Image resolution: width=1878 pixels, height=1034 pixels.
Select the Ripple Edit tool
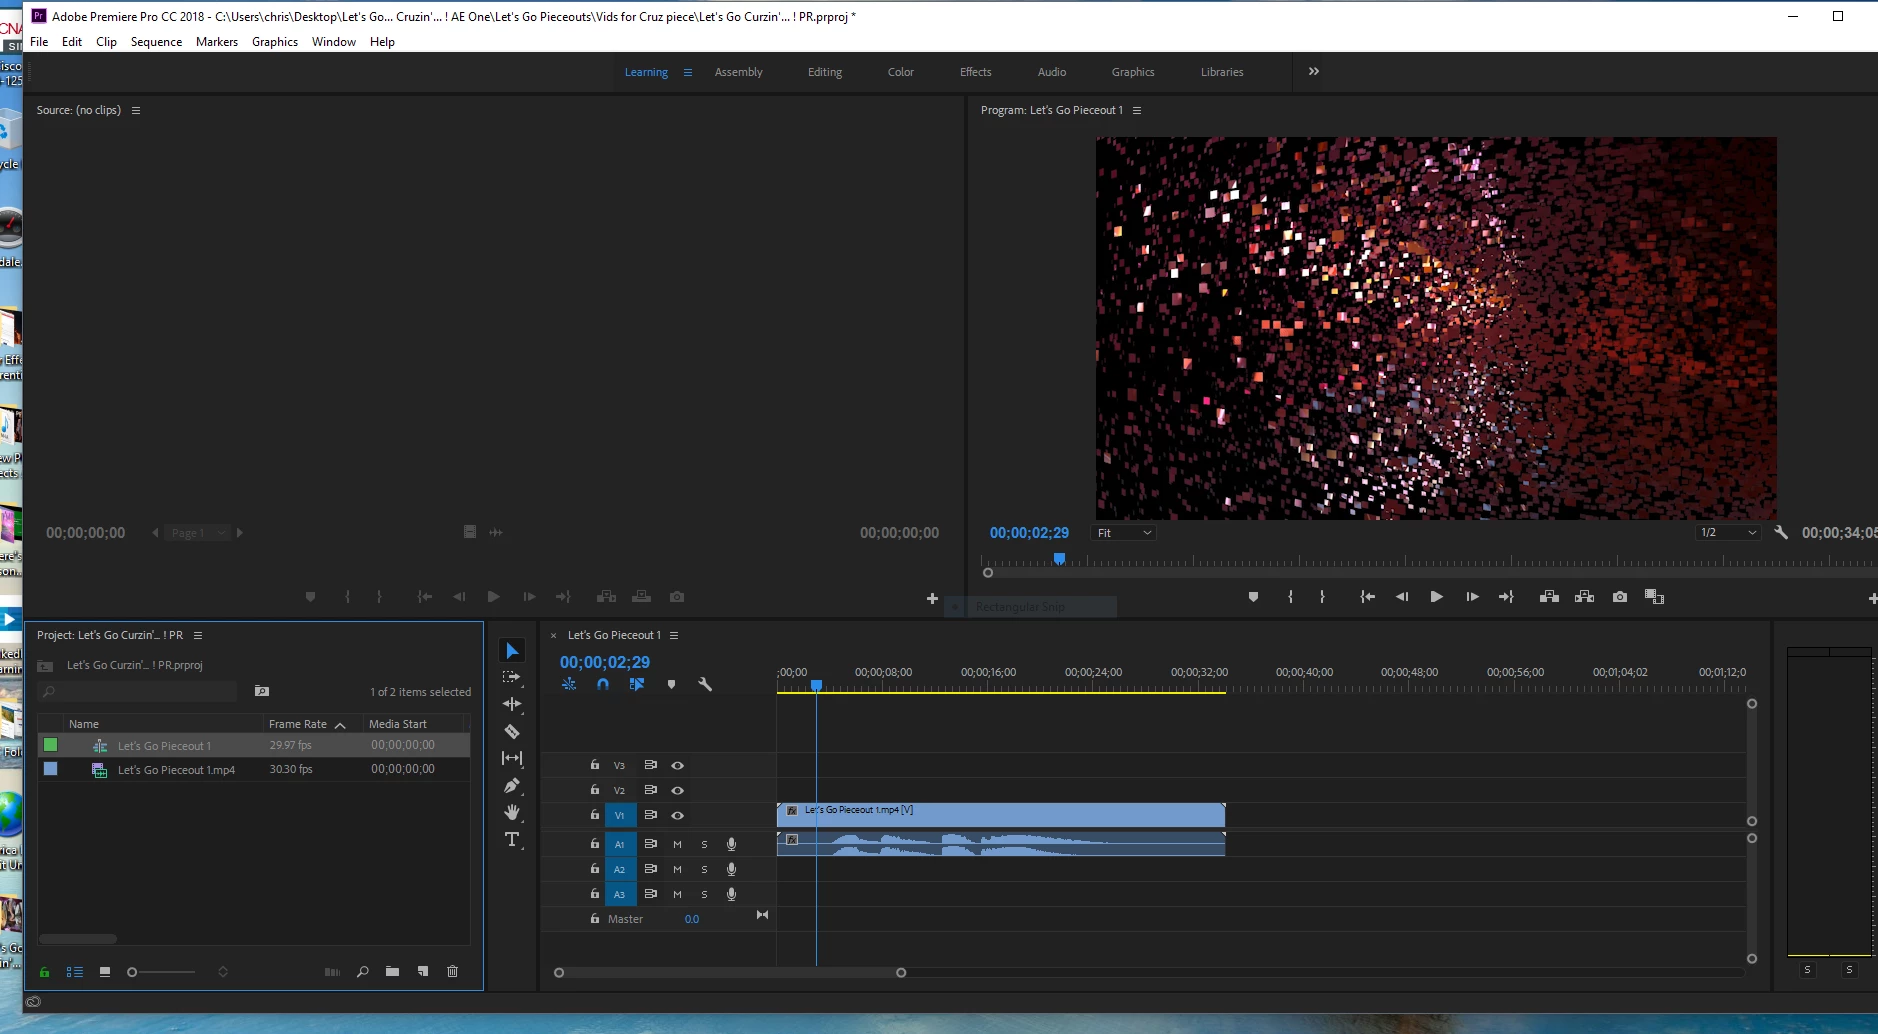click(512, 704)
